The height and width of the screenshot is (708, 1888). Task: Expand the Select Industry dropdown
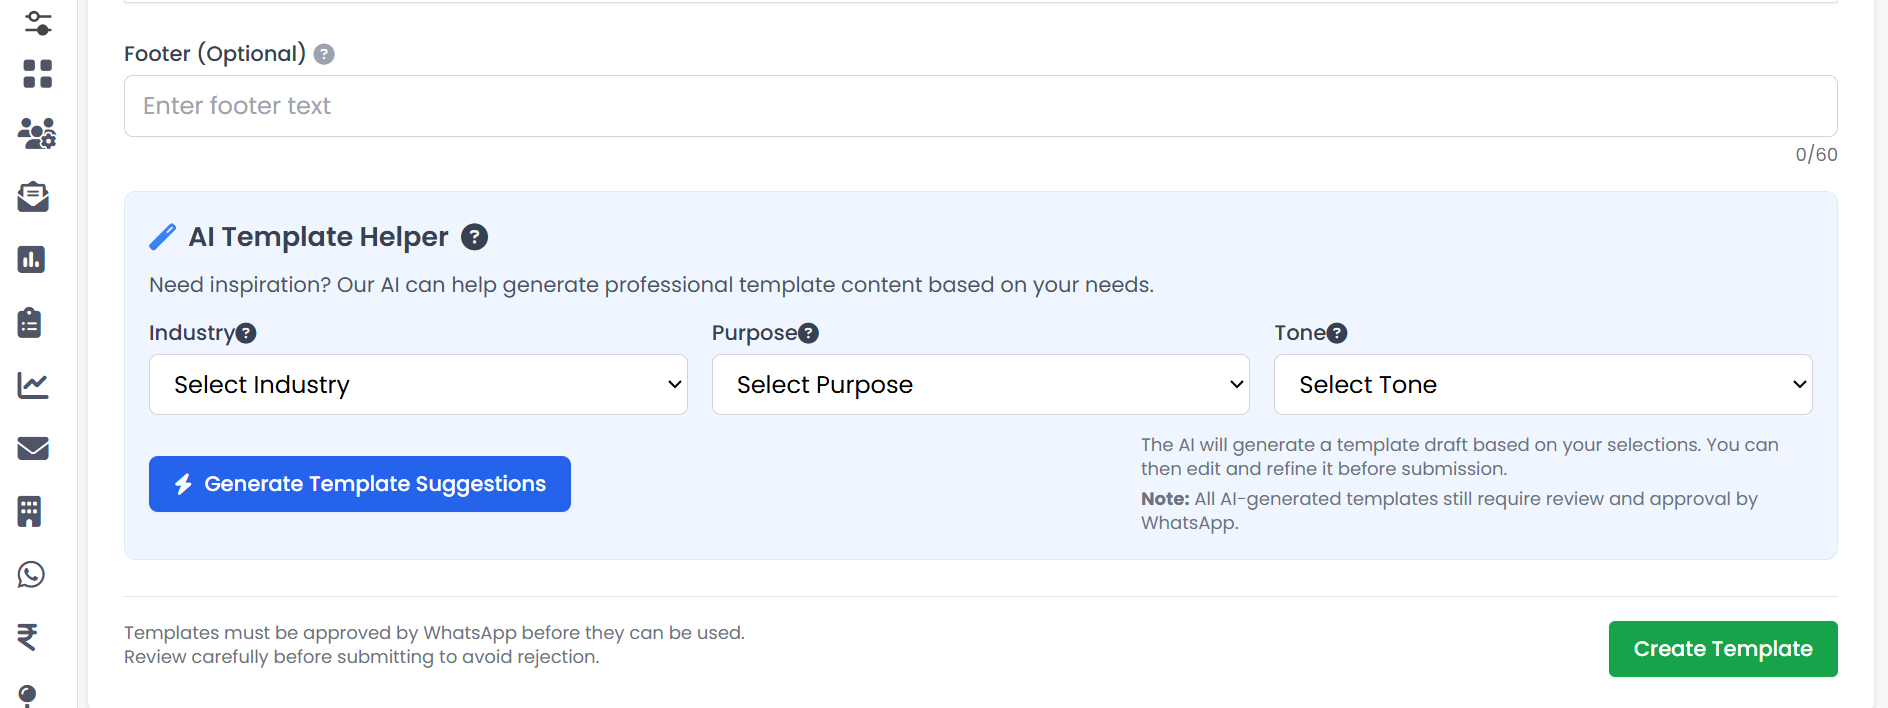[418, 385]
